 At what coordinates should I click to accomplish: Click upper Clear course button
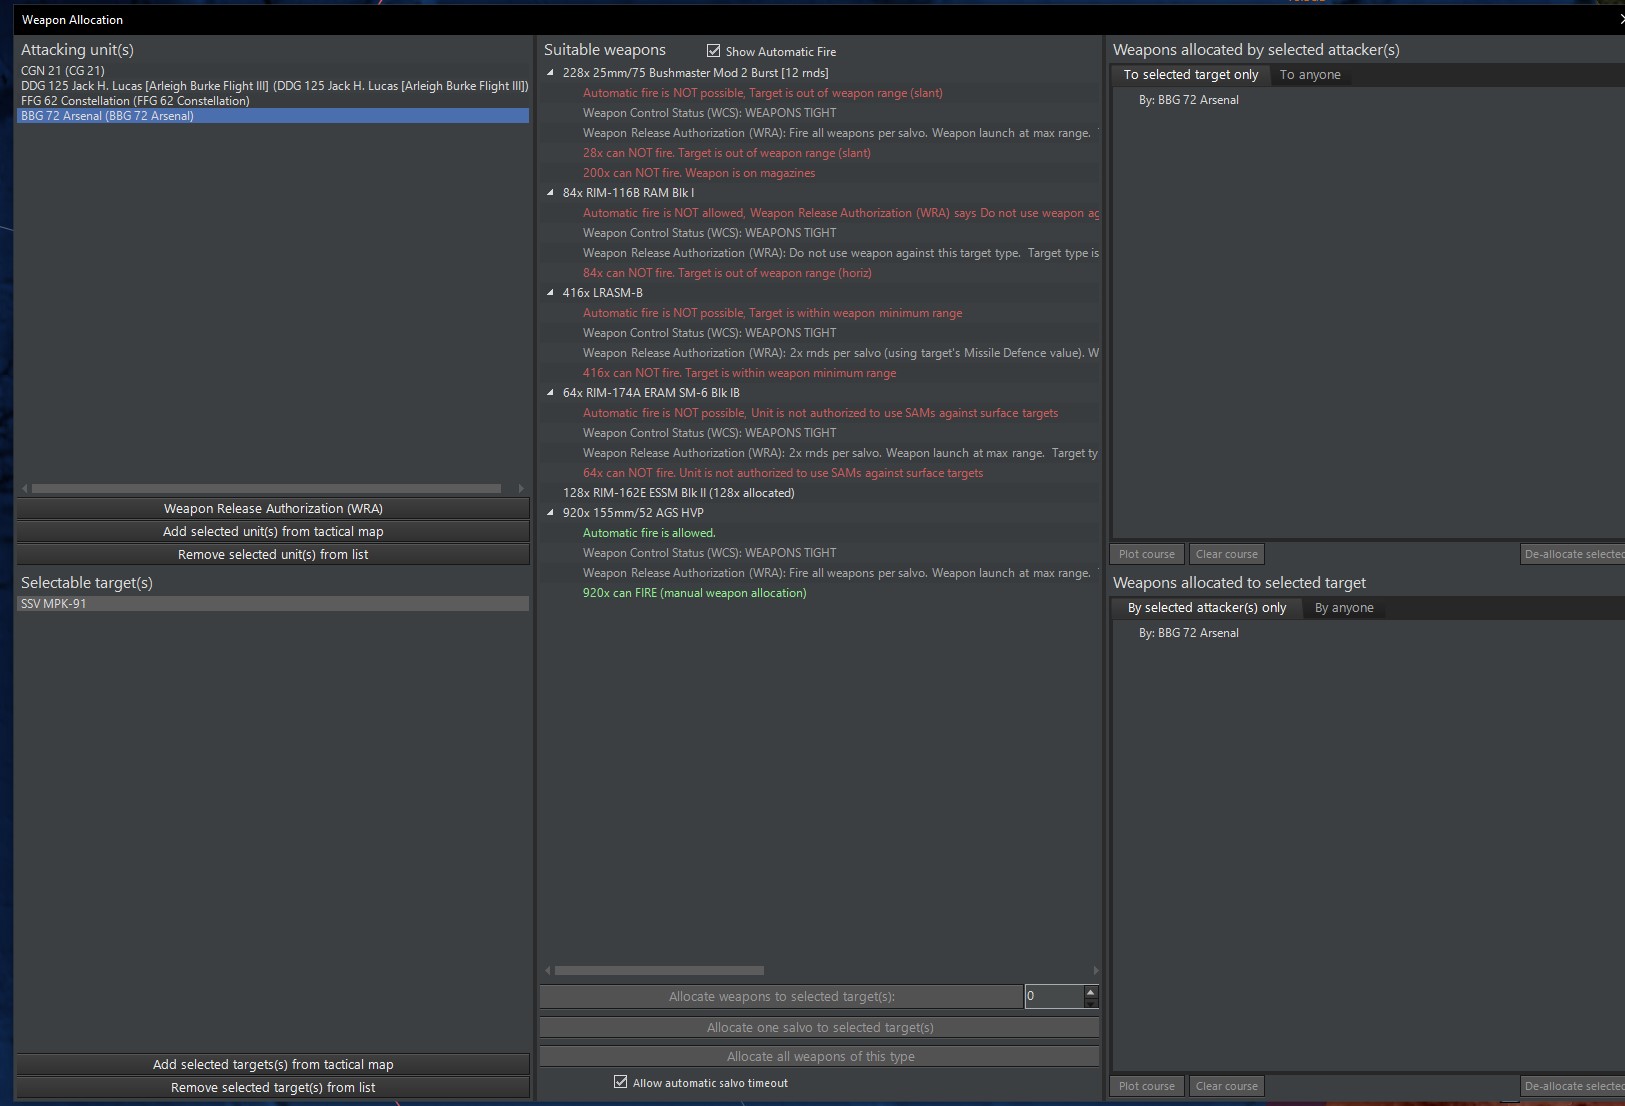pos(1226,554)
